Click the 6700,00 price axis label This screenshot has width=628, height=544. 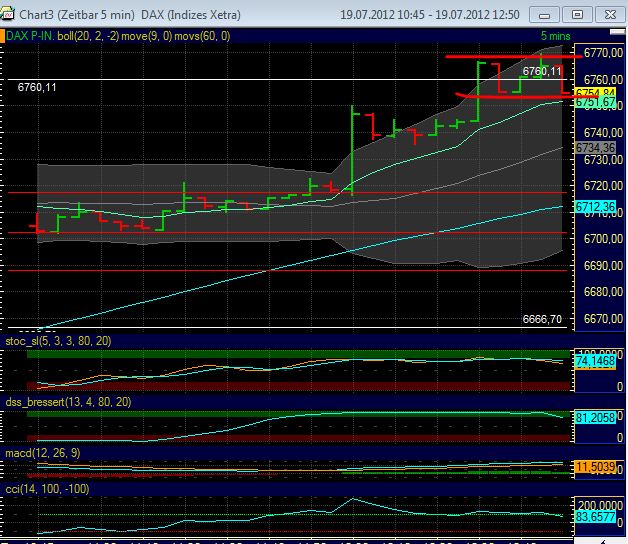pos(603,239)
